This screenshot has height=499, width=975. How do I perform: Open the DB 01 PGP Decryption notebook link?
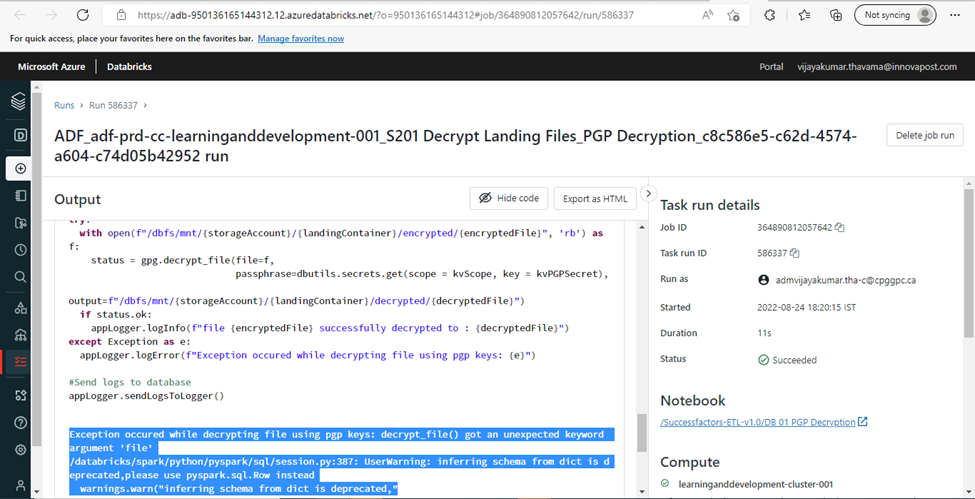(x=757, y=422)
